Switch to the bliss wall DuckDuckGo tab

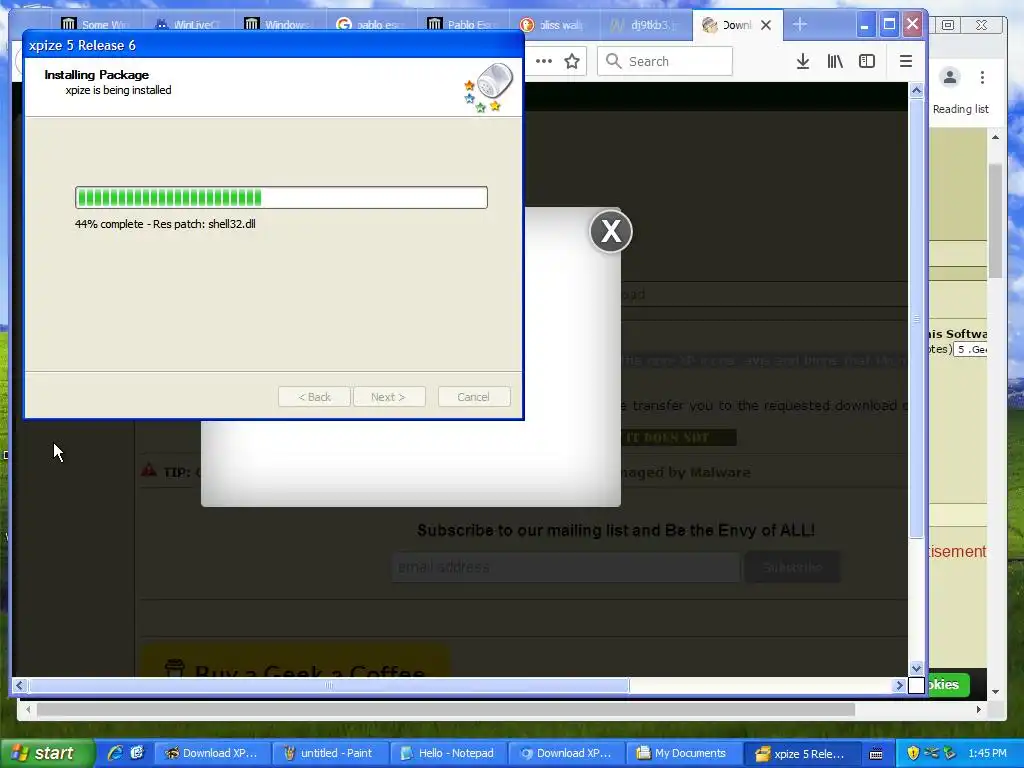click(x=553, y=25)
